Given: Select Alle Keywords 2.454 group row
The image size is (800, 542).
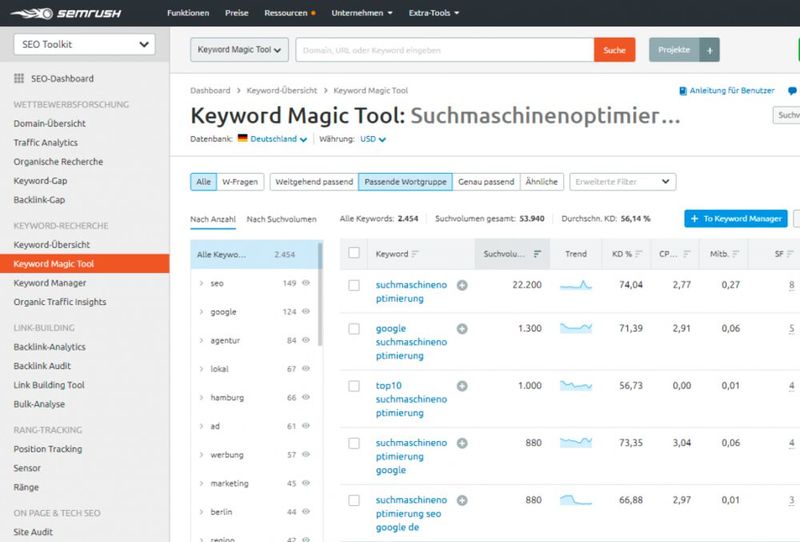Looking at the screenshot, I should [254, 254].
